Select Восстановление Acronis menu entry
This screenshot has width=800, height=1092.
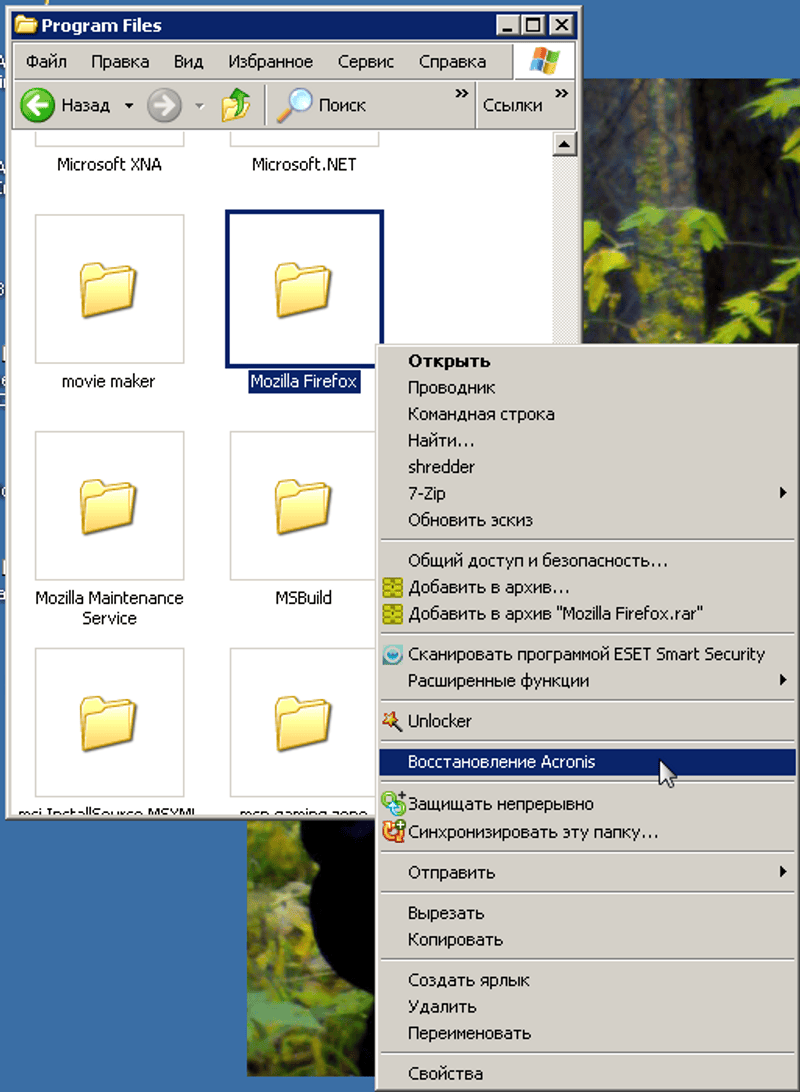(x=587, y=762)
